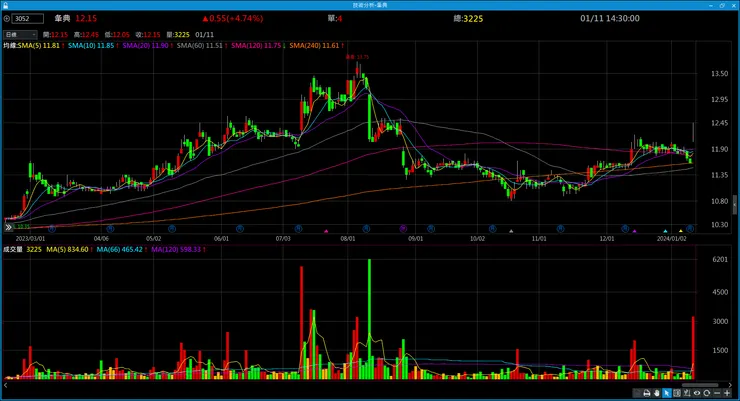Screen dimensions: 740x401
Task: Click the SMA(20) 11.90 legend
Action: 145,46
